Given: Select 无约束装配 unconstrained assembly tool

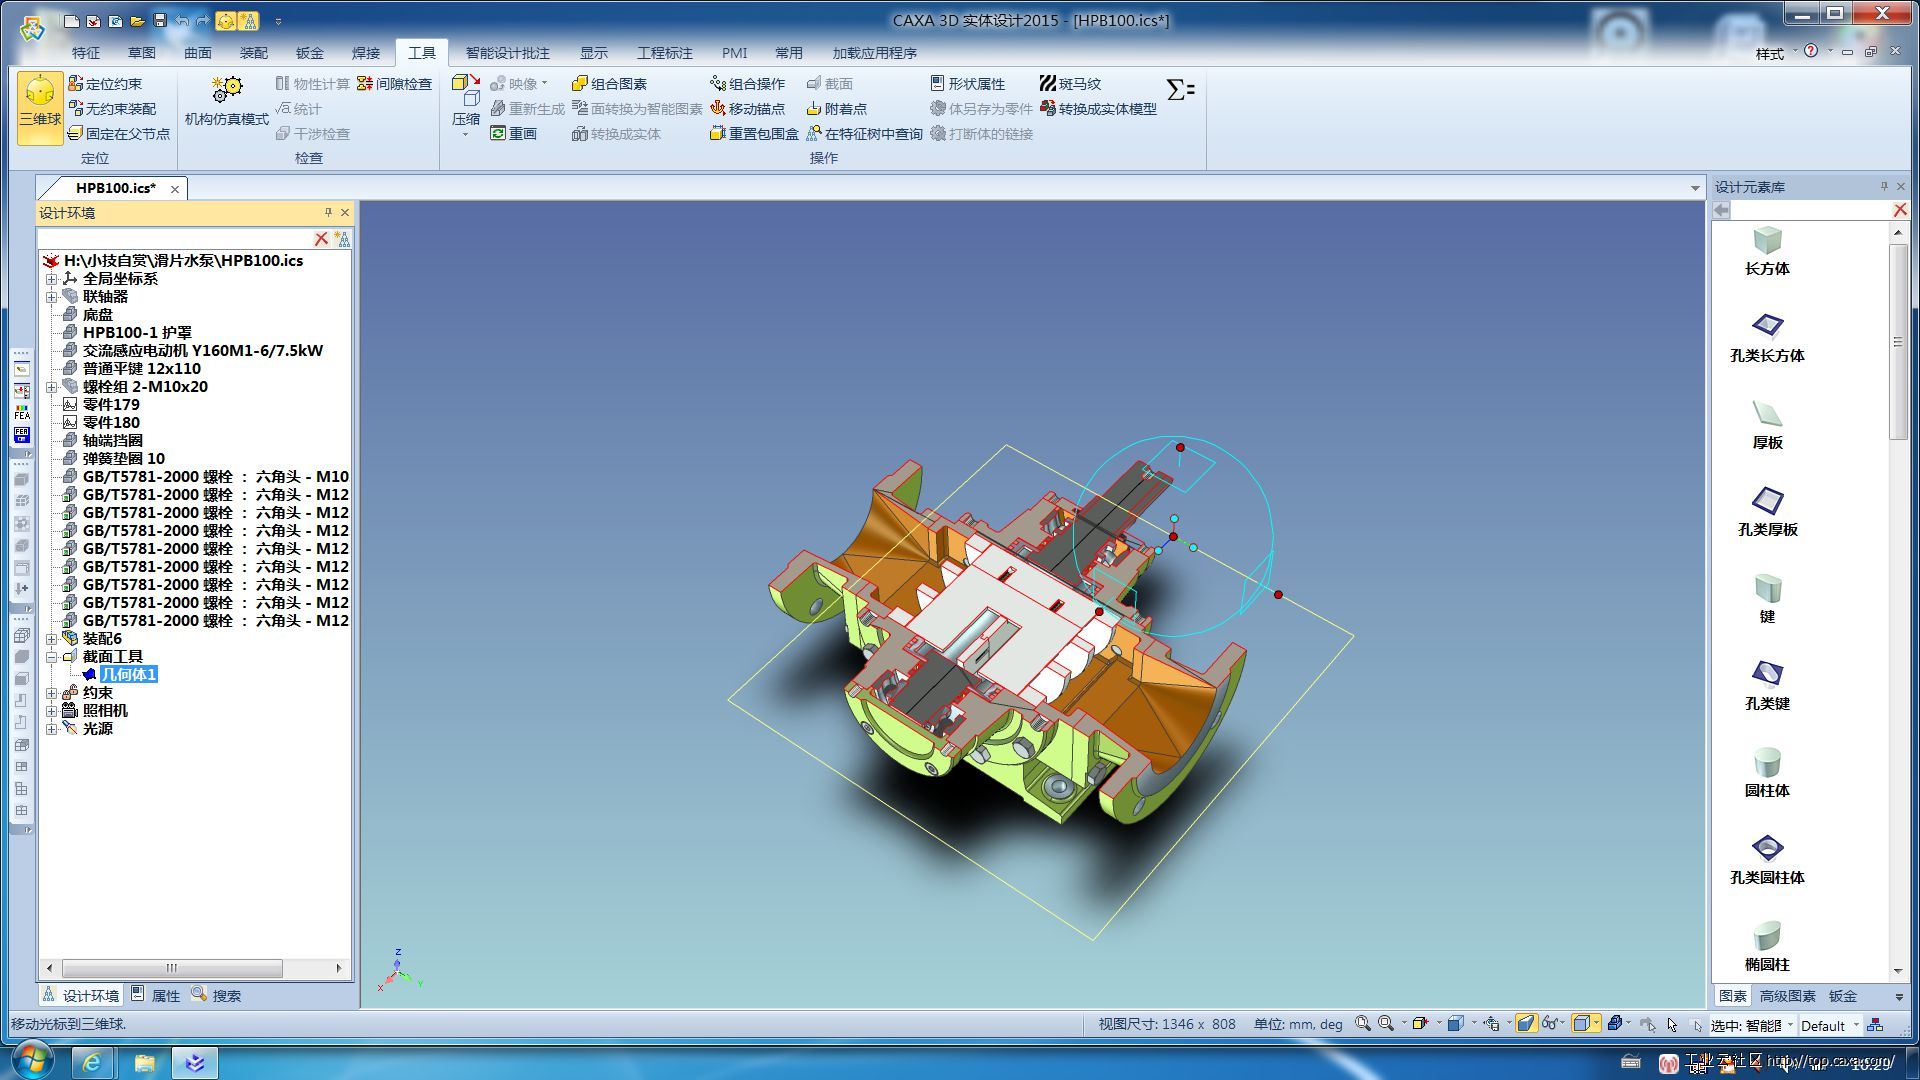Looking at the screenshot, I should [112, 109].
